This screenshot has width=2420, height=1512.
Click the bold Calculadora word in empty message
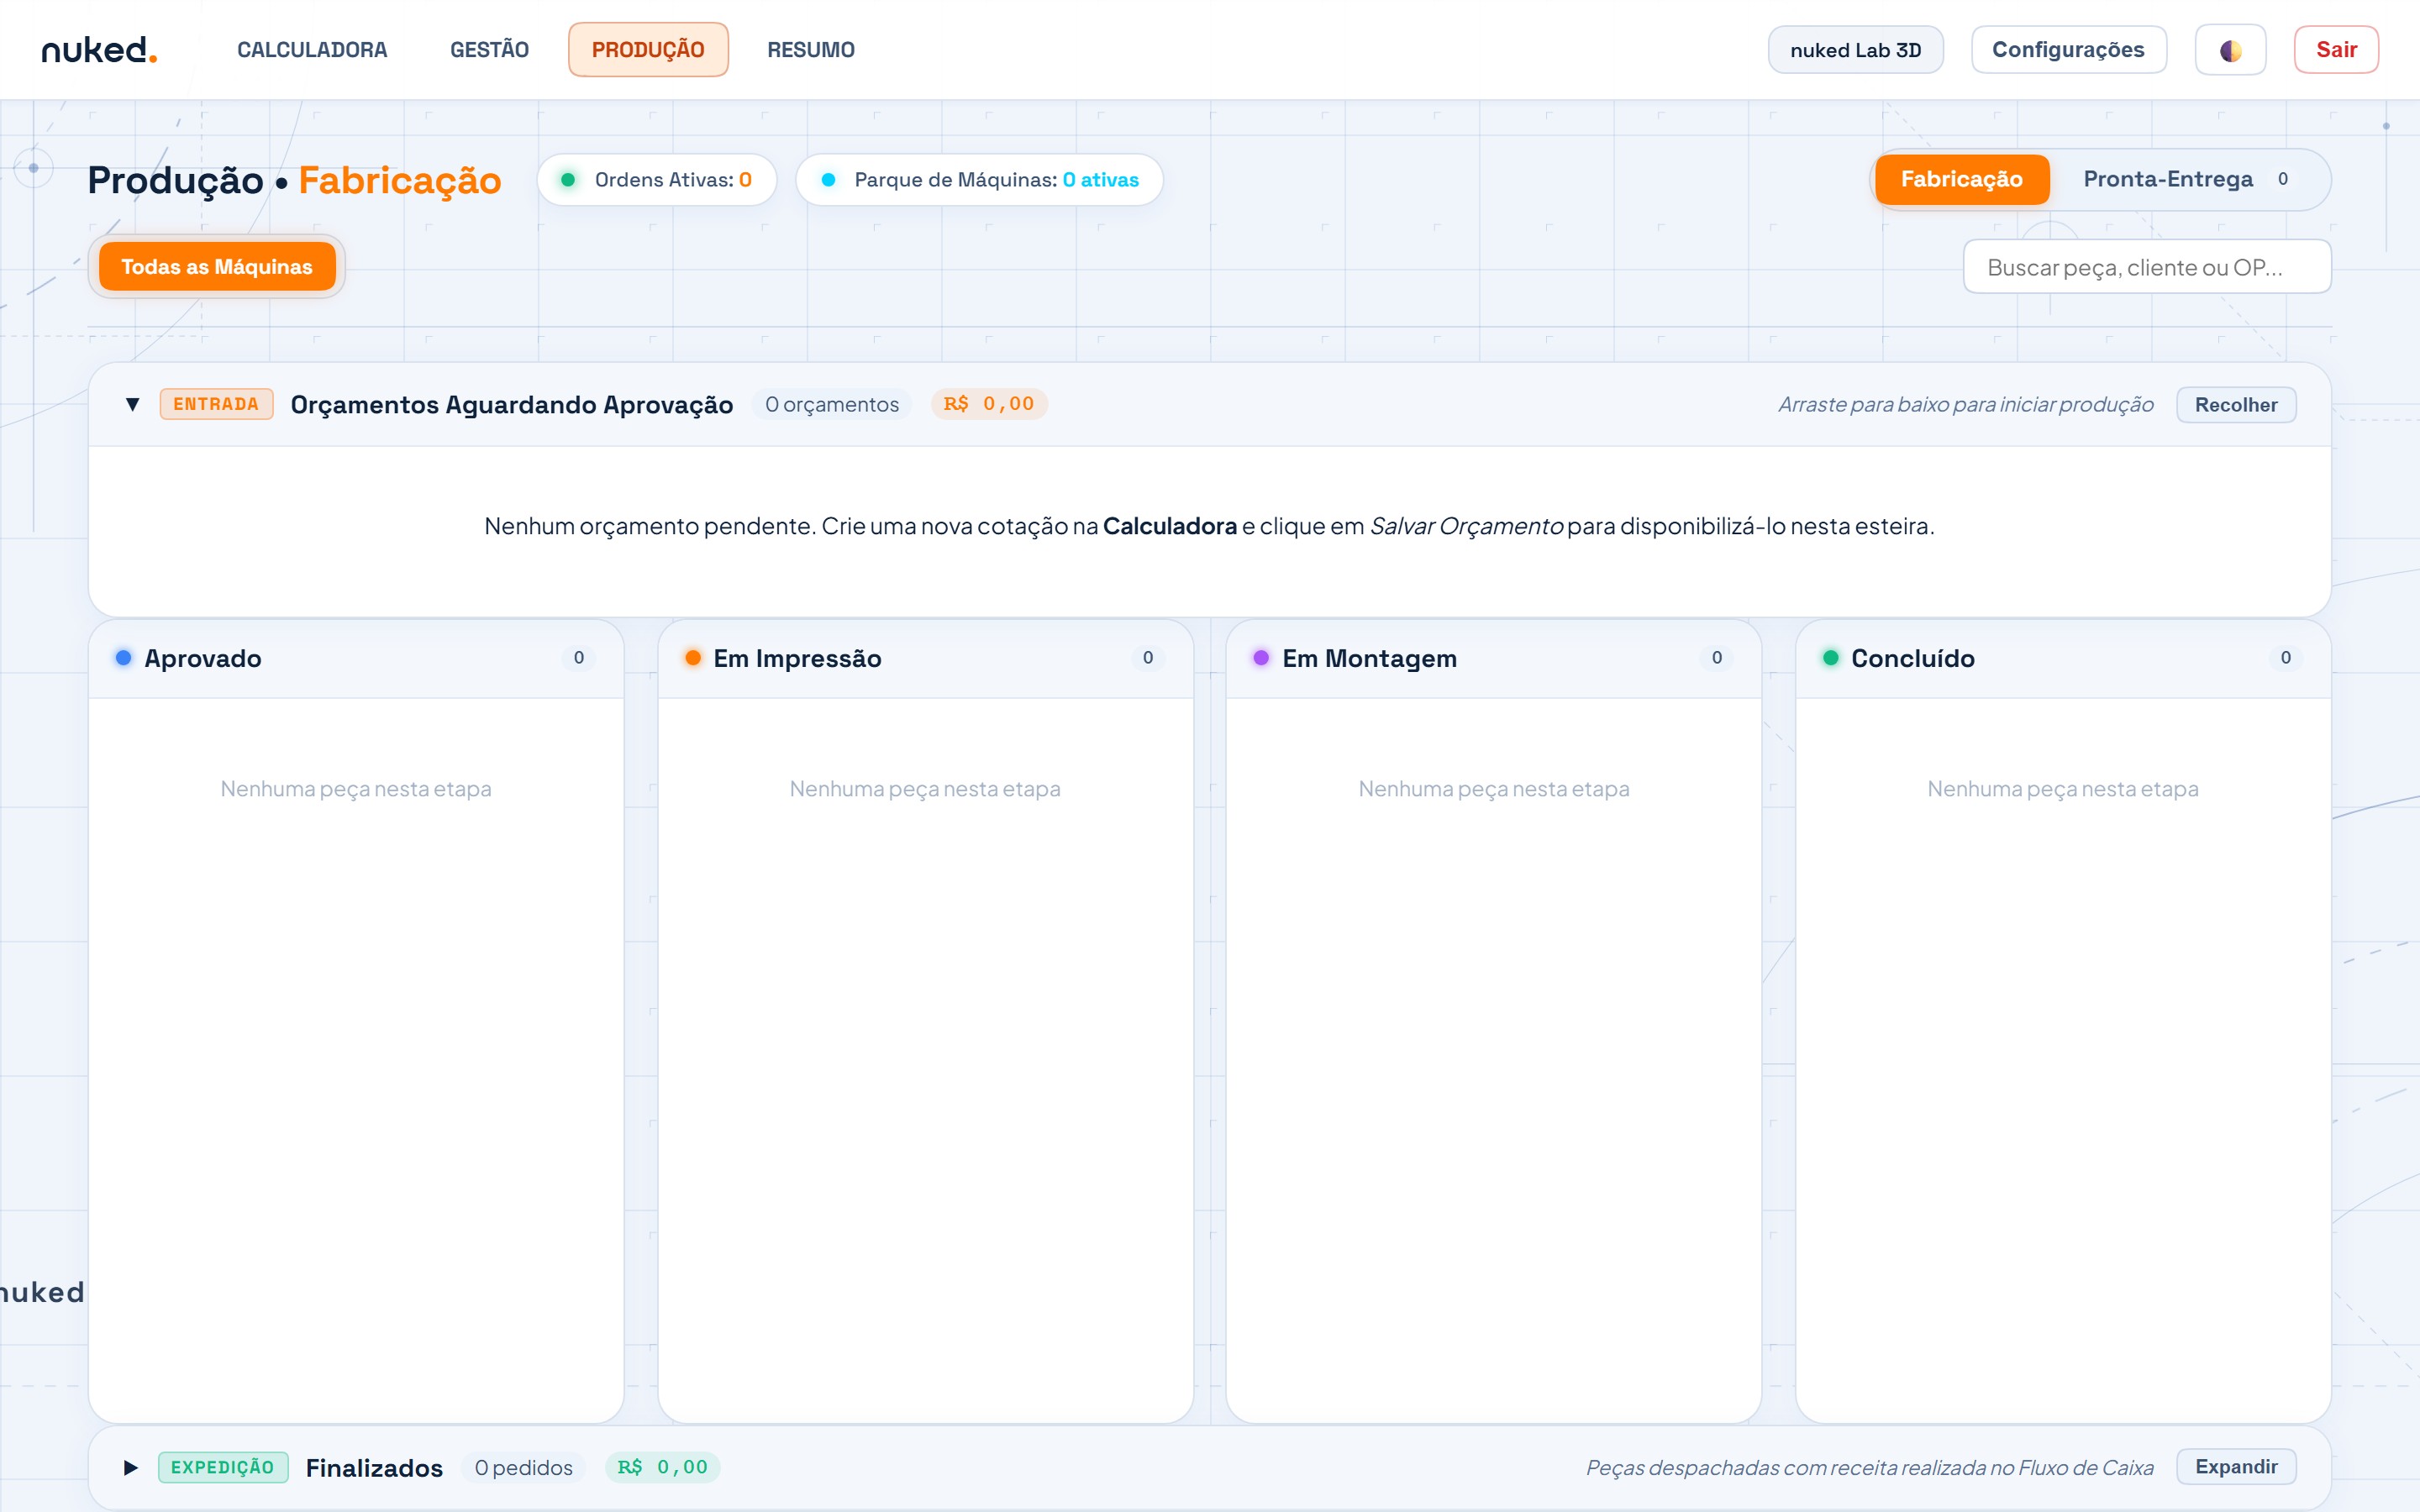pyautogui.click(x=1170, y=526)
